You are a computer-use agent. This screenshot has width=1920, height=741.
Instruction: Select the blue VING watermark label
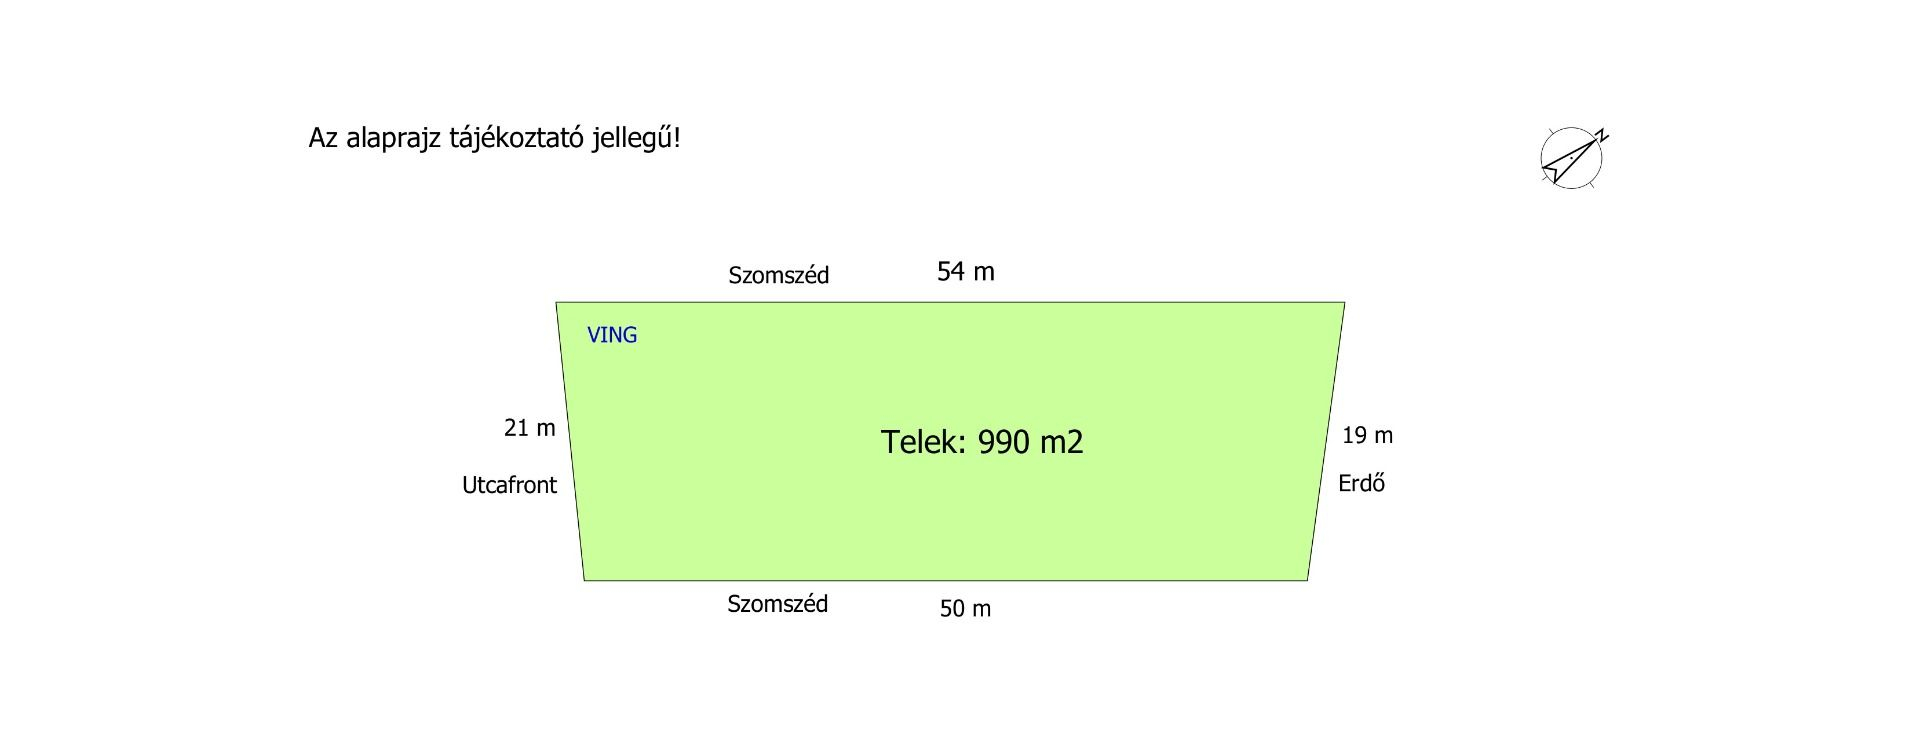(x=612, y=335)
